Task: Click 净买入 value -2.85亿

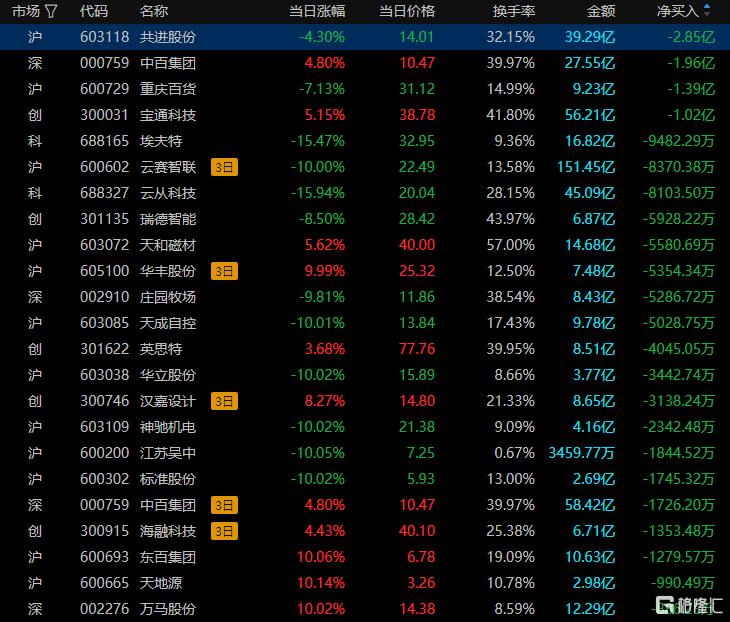Action: coord(691,37)
